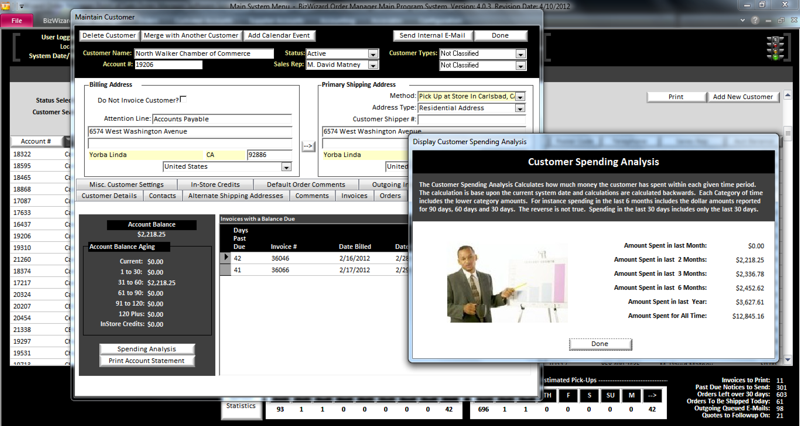Open shipping Method dropdown

(520, 96)
